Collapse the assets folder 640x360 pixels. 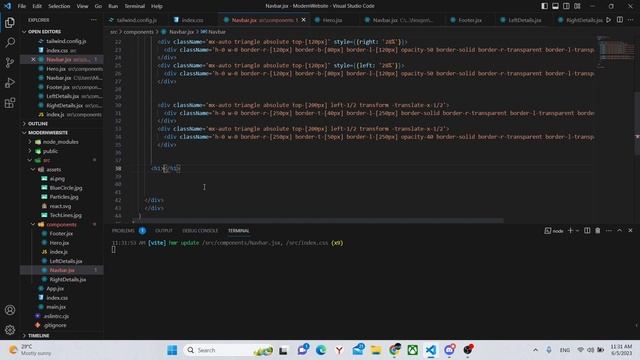click(x=53, y=169)
